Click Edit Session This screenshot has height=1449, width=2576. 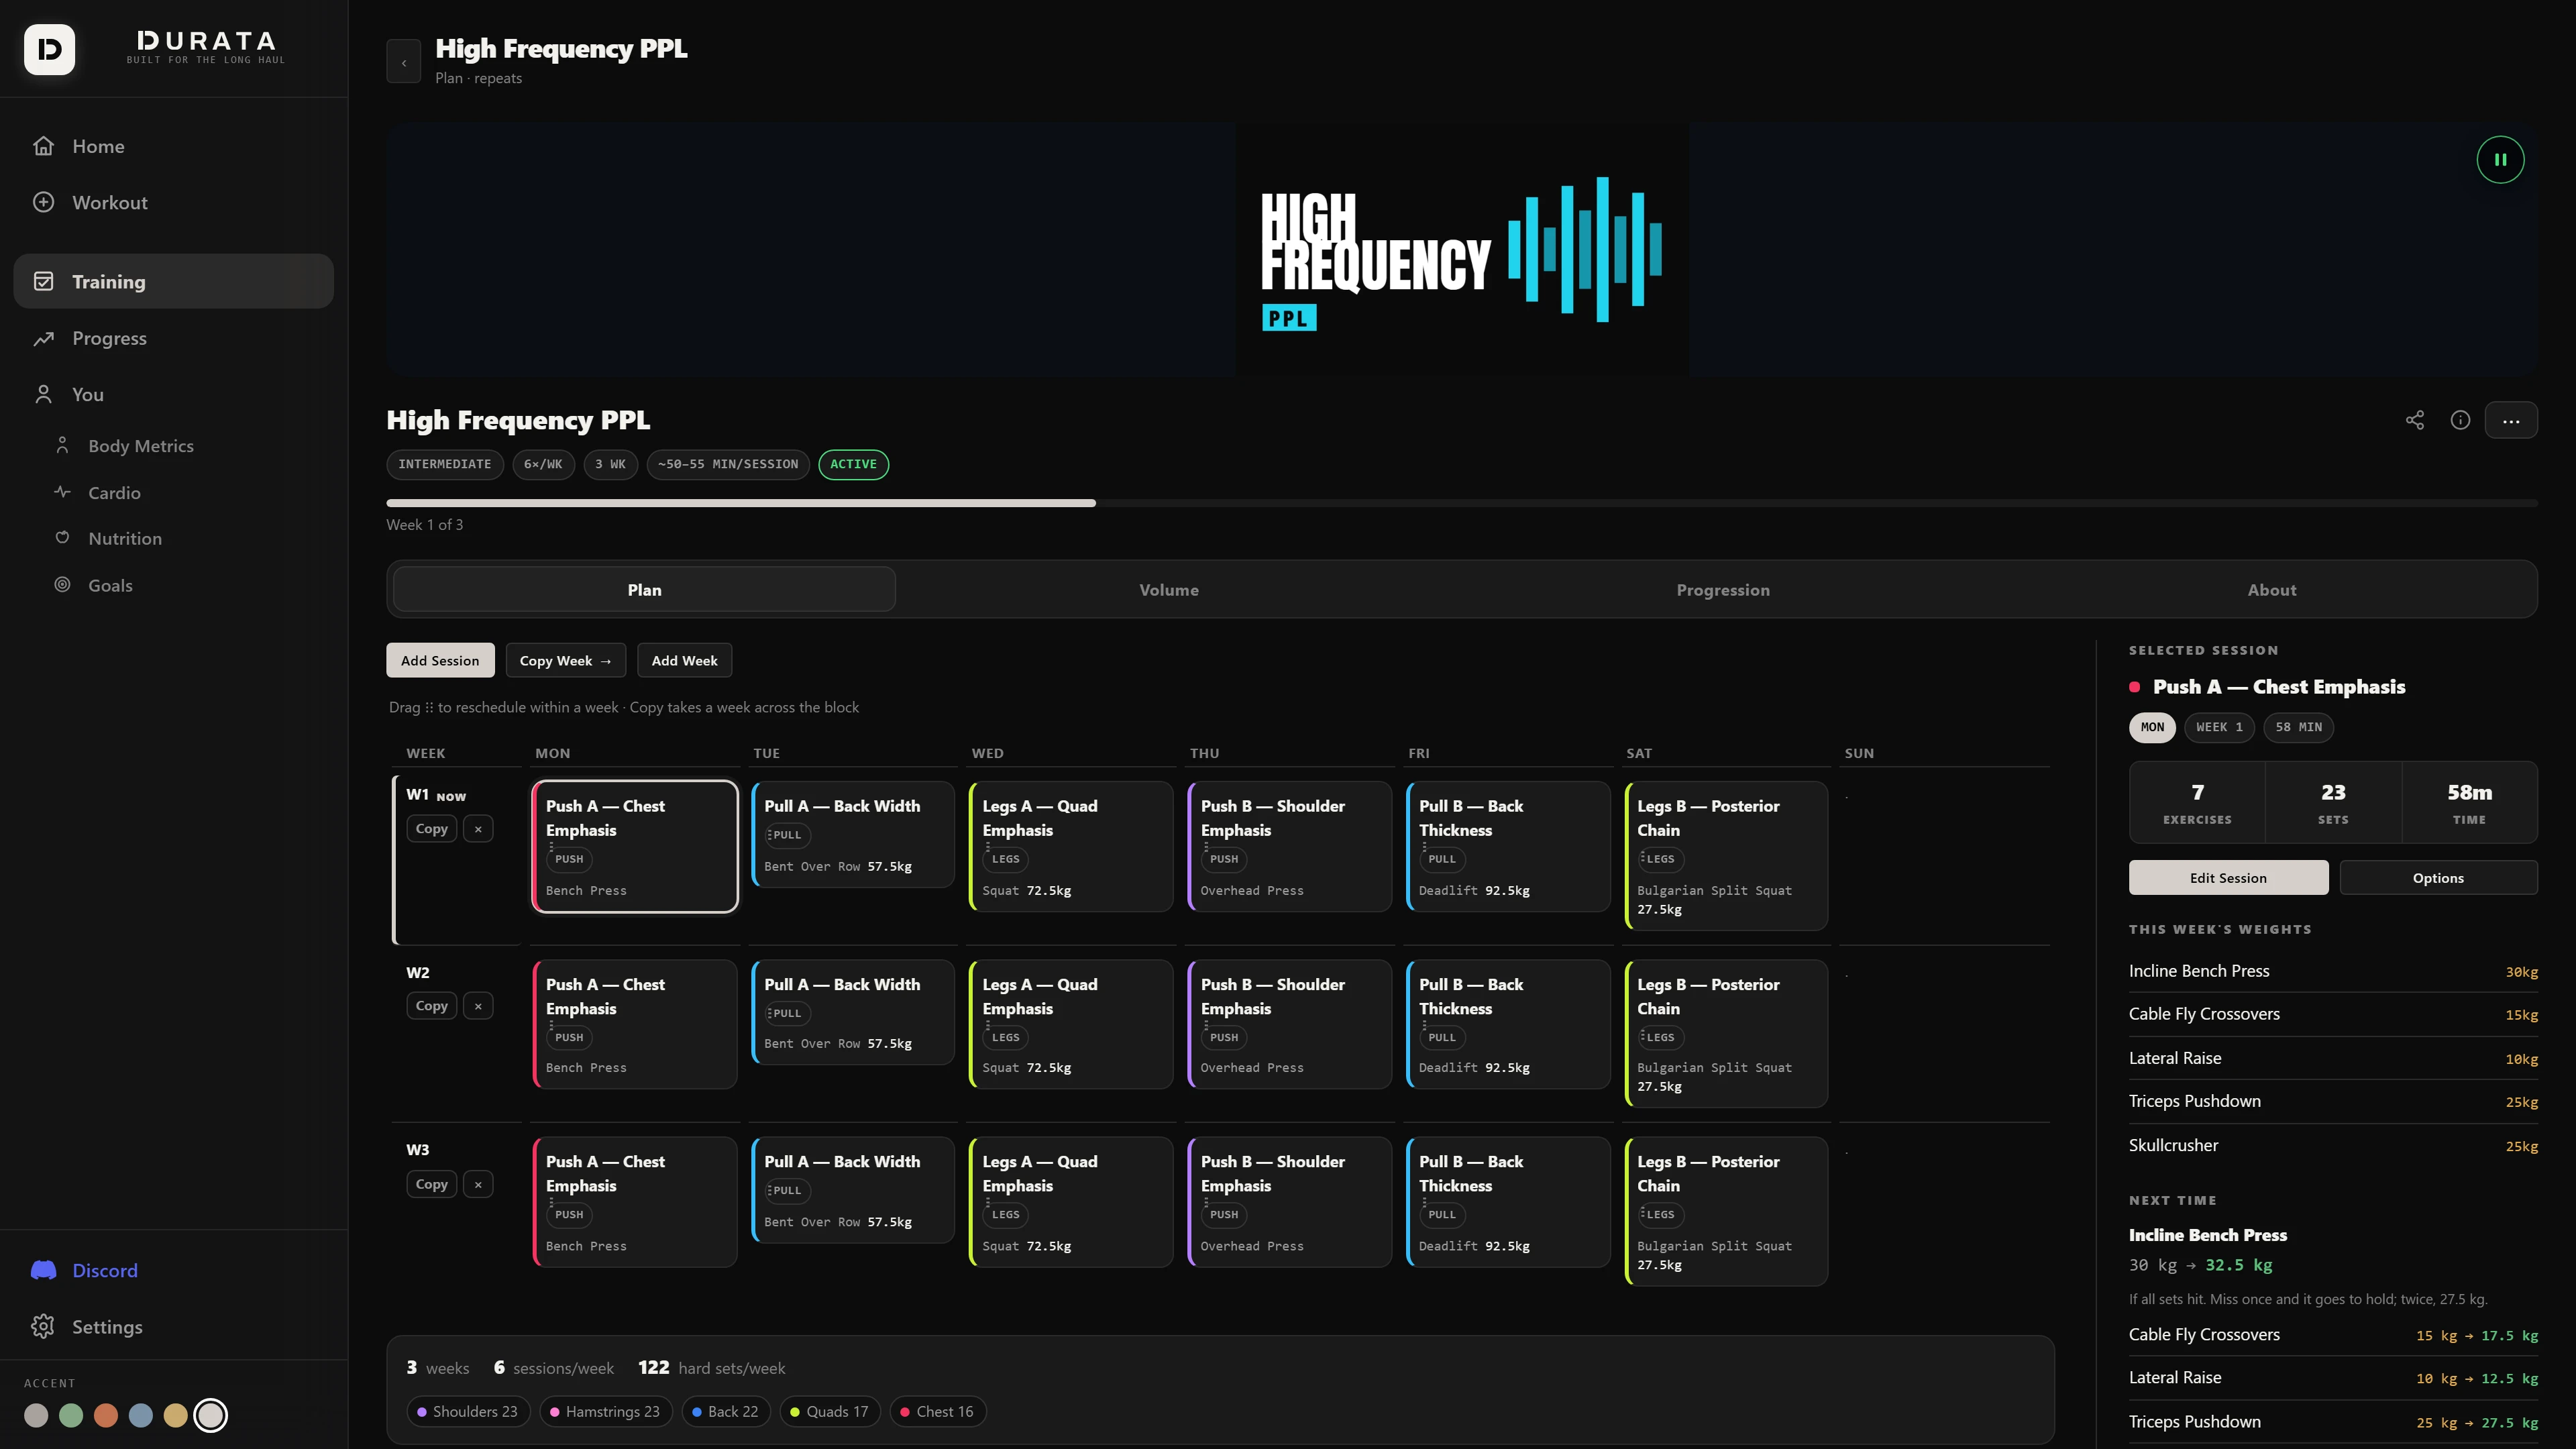tap(2228, 878)
